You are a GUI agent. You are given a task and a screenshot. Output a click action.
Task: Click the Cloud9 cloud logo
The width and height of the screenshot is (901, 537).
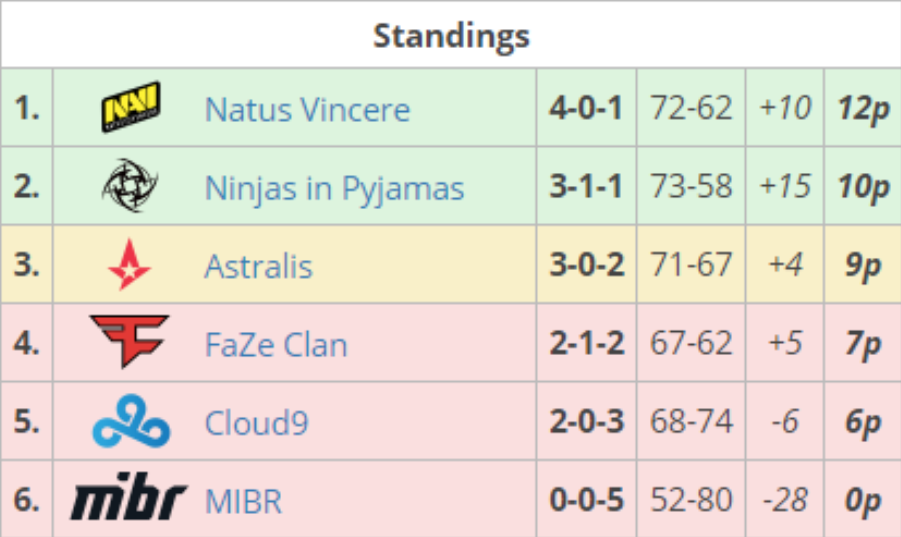click(130, 423)
